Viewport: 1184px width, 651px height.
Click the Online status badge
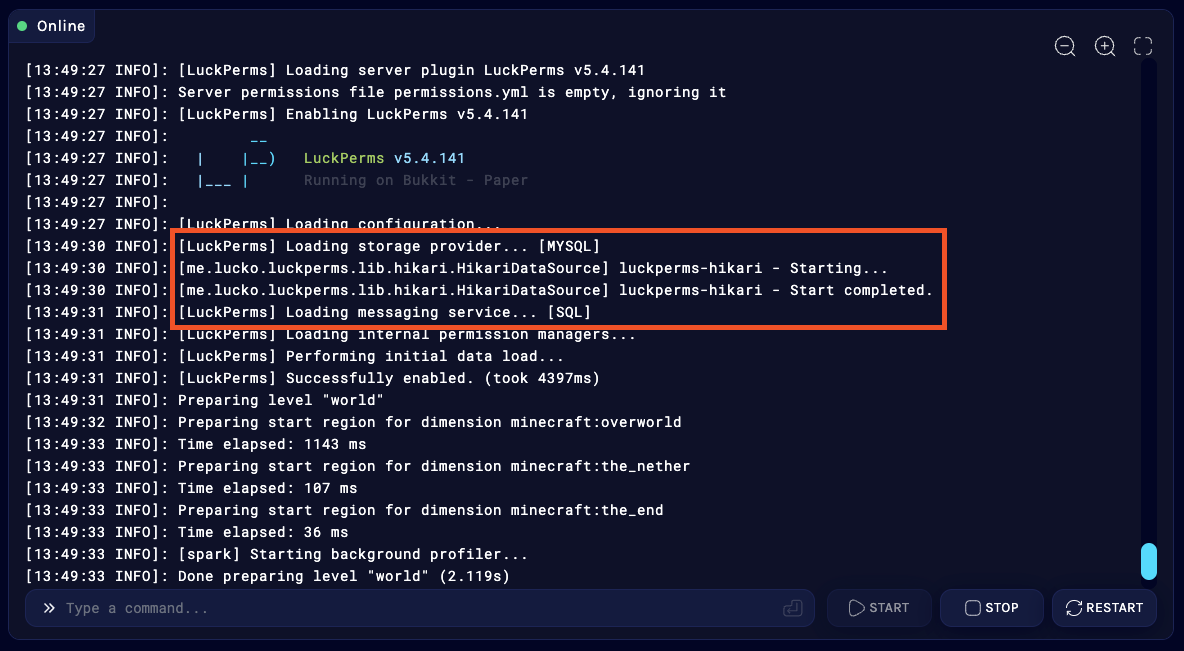click(52, 26)
